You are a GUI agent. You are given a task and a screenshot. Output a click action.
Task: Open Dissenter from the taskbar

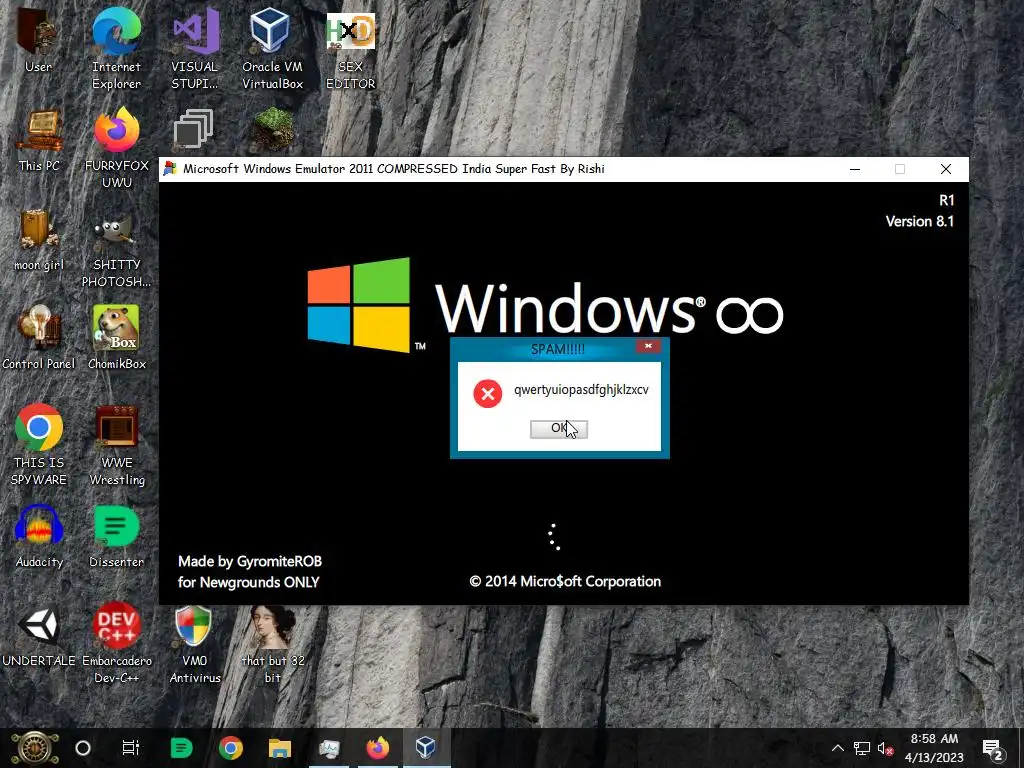pos(181,748)
